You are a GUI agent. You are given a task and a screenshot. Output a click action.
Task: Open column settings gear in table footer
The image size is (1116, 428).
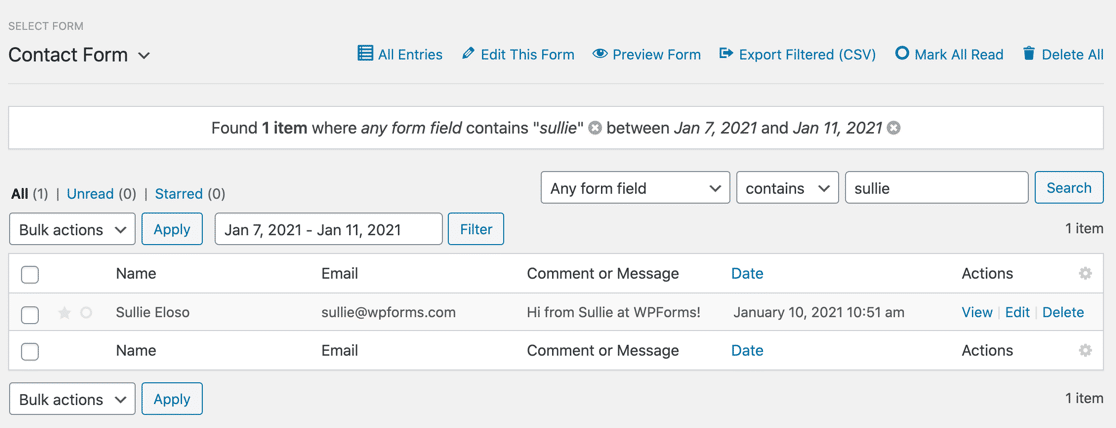pos(1085,350)
